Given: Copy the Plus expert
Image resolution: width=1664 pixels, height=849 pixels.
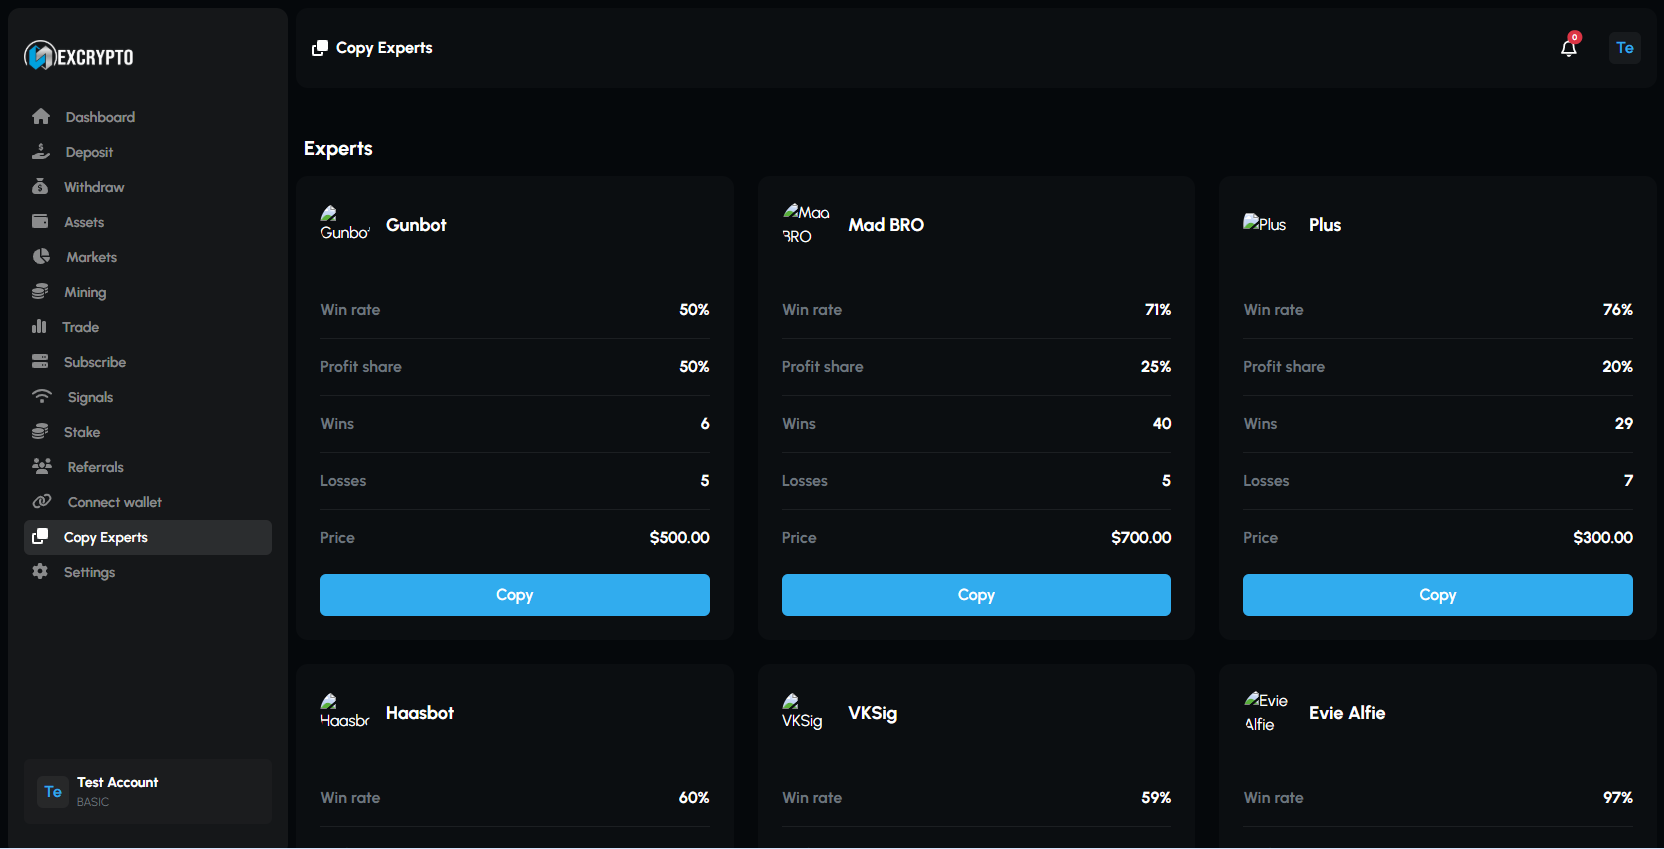Looking at the screenshot, I should (x=1438, y=595).
